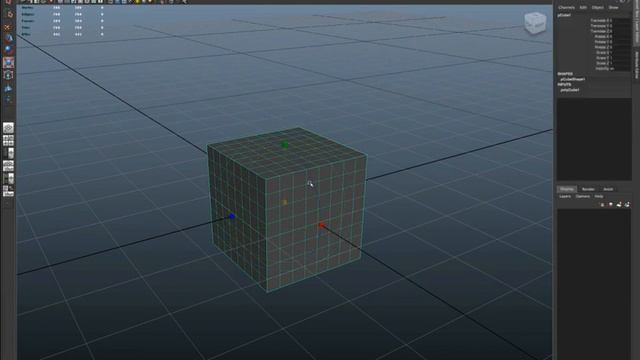The height and width of the screenshot is (360, 640).
Task: Click the Faces row in the HUD
Action: tap(62, 21)
